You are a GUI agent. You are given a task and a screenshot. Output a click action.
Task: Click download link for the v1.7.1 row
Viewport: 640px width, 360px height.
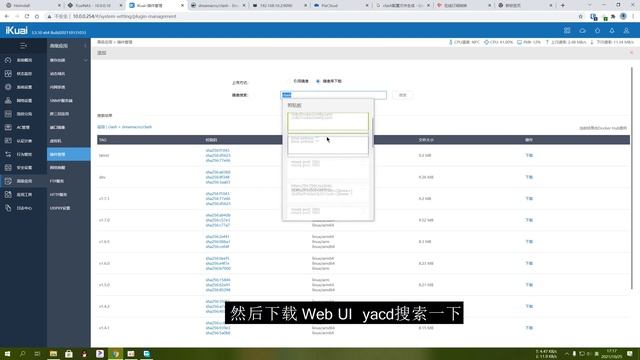[529, 198]
